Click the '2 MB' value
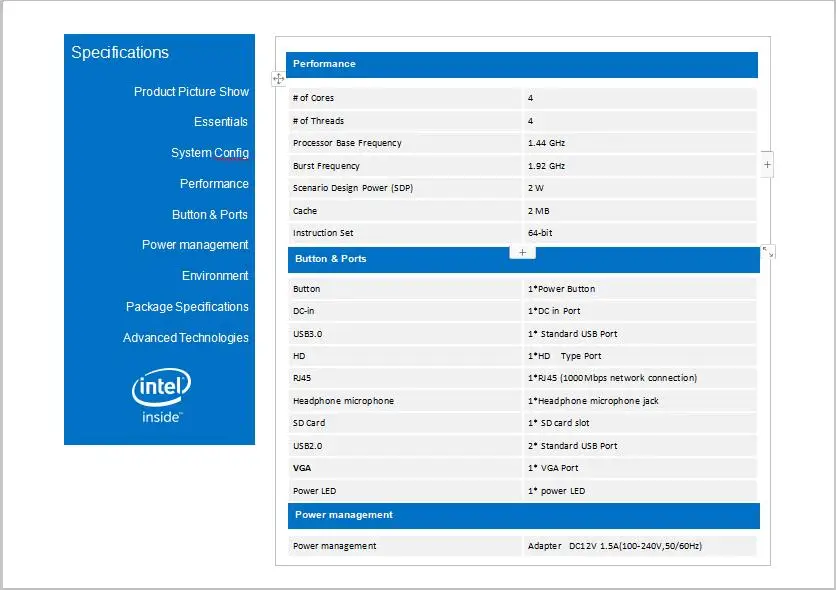The width and height of the screenshot is (836, 590). tap(538, 211)
